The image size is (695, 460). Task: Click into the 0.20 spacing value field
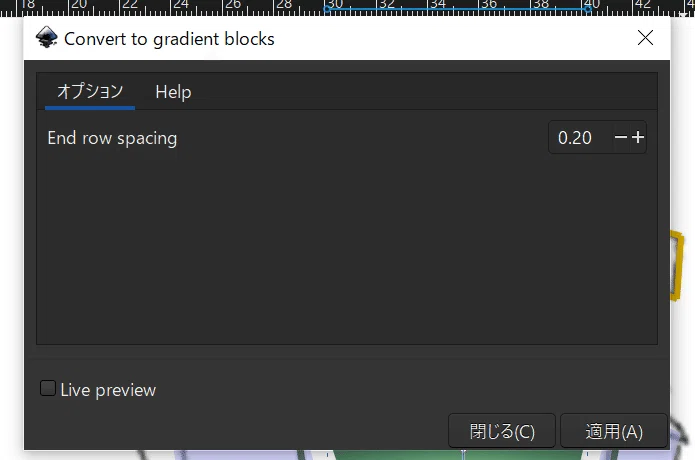(581, 137)
